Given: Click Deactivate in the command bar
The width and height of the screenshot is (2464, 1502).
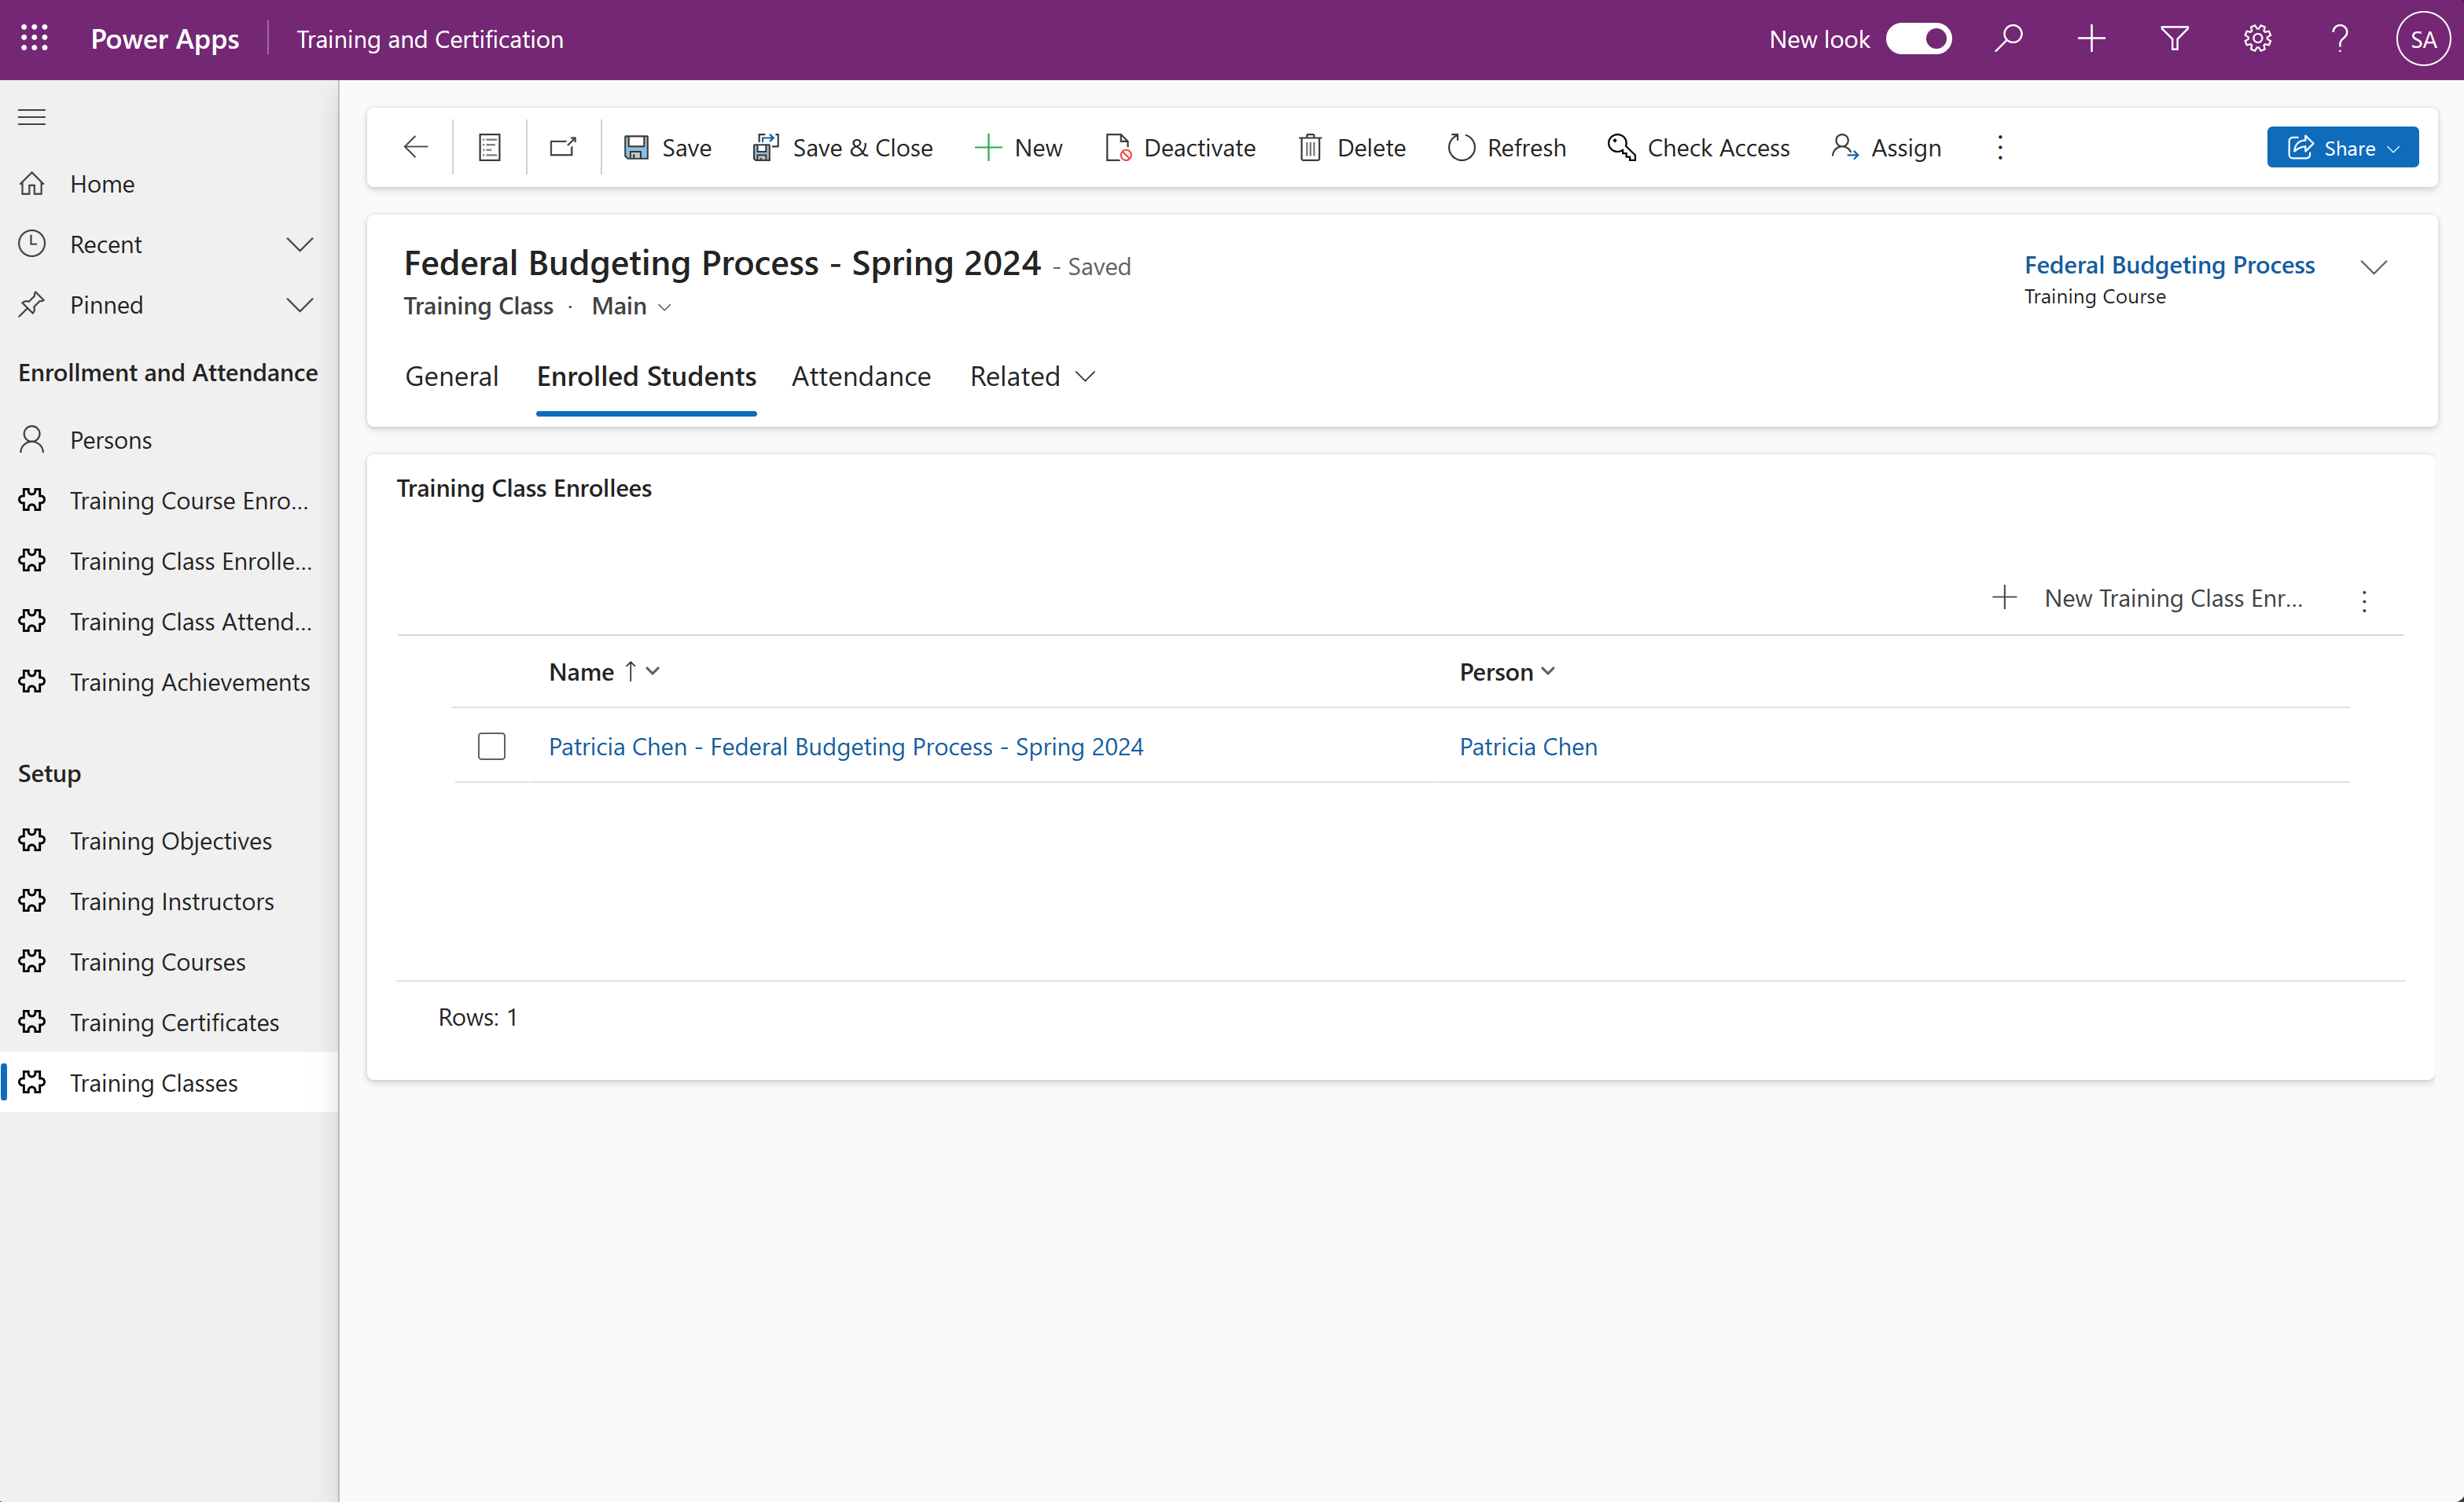Looking at the screenshot, I should (x=1180, y=148).
